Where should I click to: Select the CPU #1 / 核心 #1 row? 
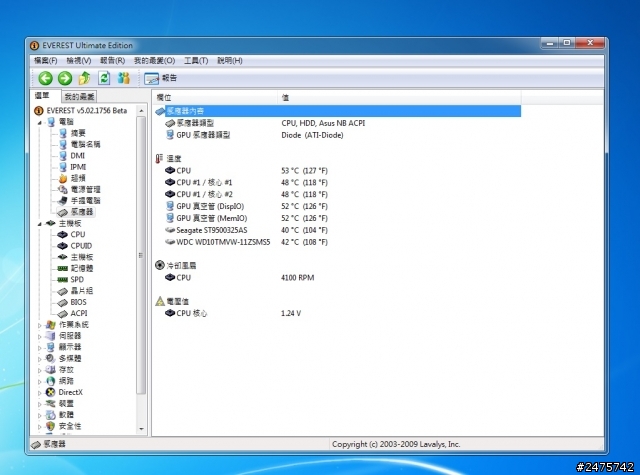pyautogui.click(x=338, y=182)
